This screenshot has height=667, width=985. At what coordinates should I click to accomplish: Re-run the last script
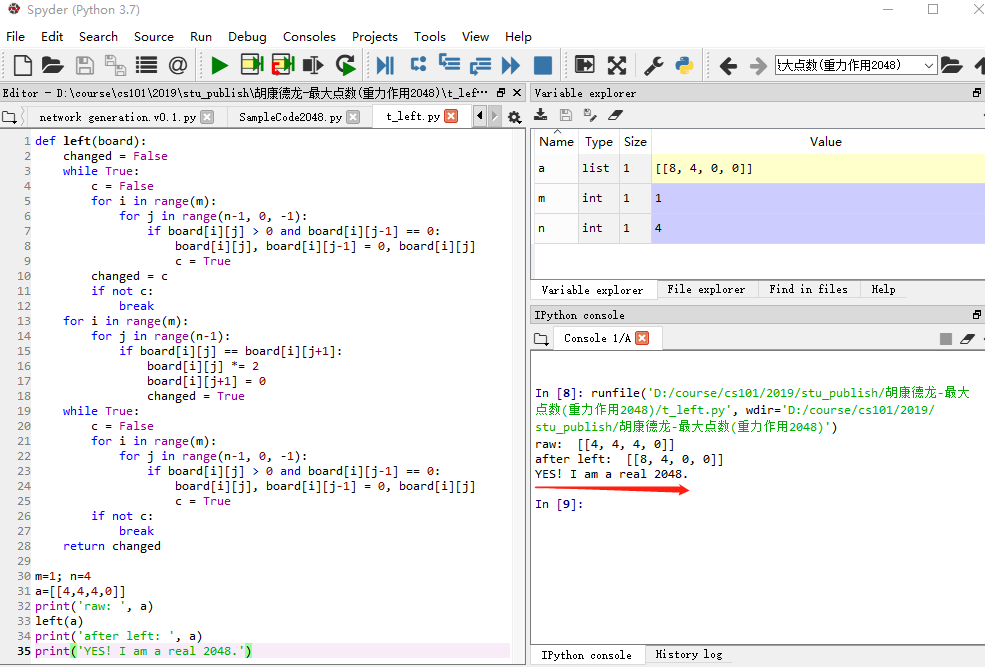pyautogui.click(x=346, y=65)
